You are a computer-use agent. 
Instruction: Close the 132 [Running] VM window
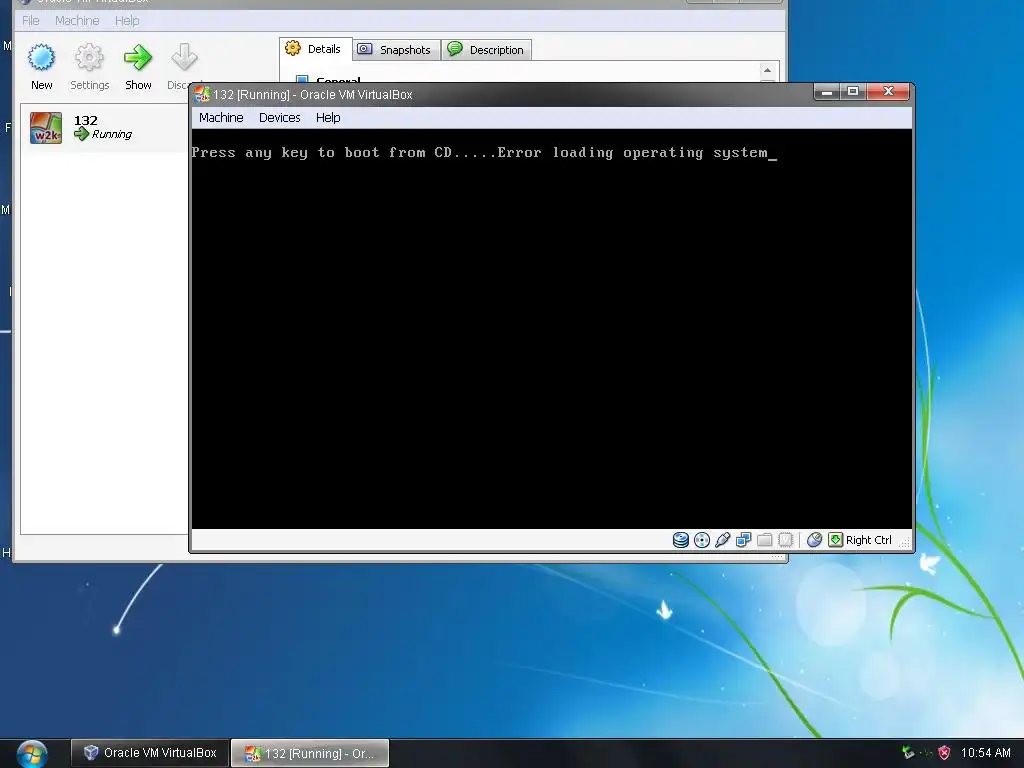click(x=888, y=92)
